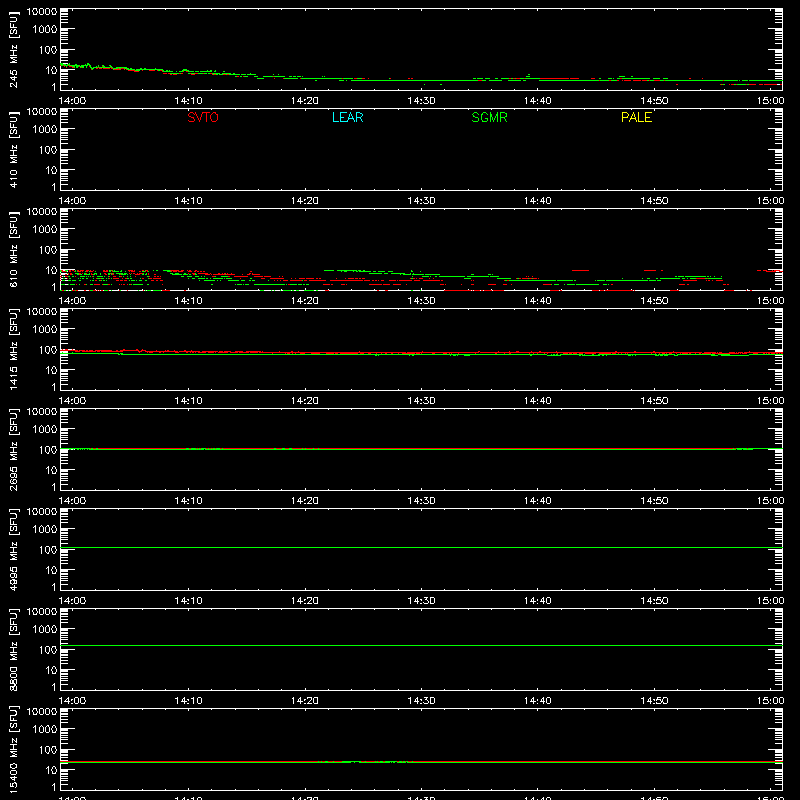Click the 1000 tick label of 410 MHz panel
This screenshot has width=800, height=800.
(x=45, y=130)
